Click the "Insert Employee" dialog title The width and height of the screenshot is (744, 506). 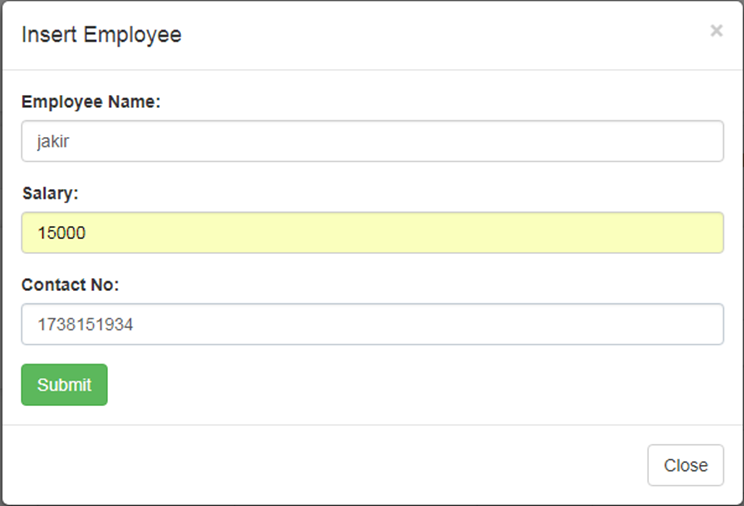pyautogui.click(x=101, y=35)
